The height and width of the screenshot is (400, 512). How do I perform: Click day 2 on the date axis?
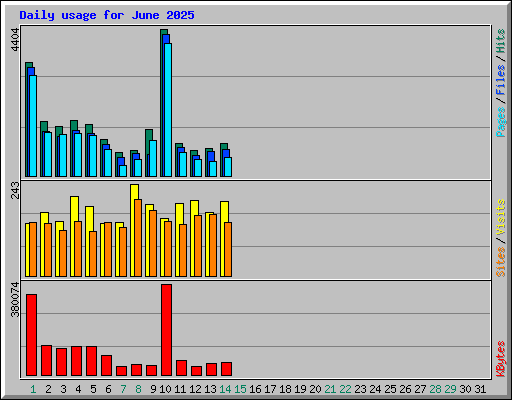[x=48, y=389]
